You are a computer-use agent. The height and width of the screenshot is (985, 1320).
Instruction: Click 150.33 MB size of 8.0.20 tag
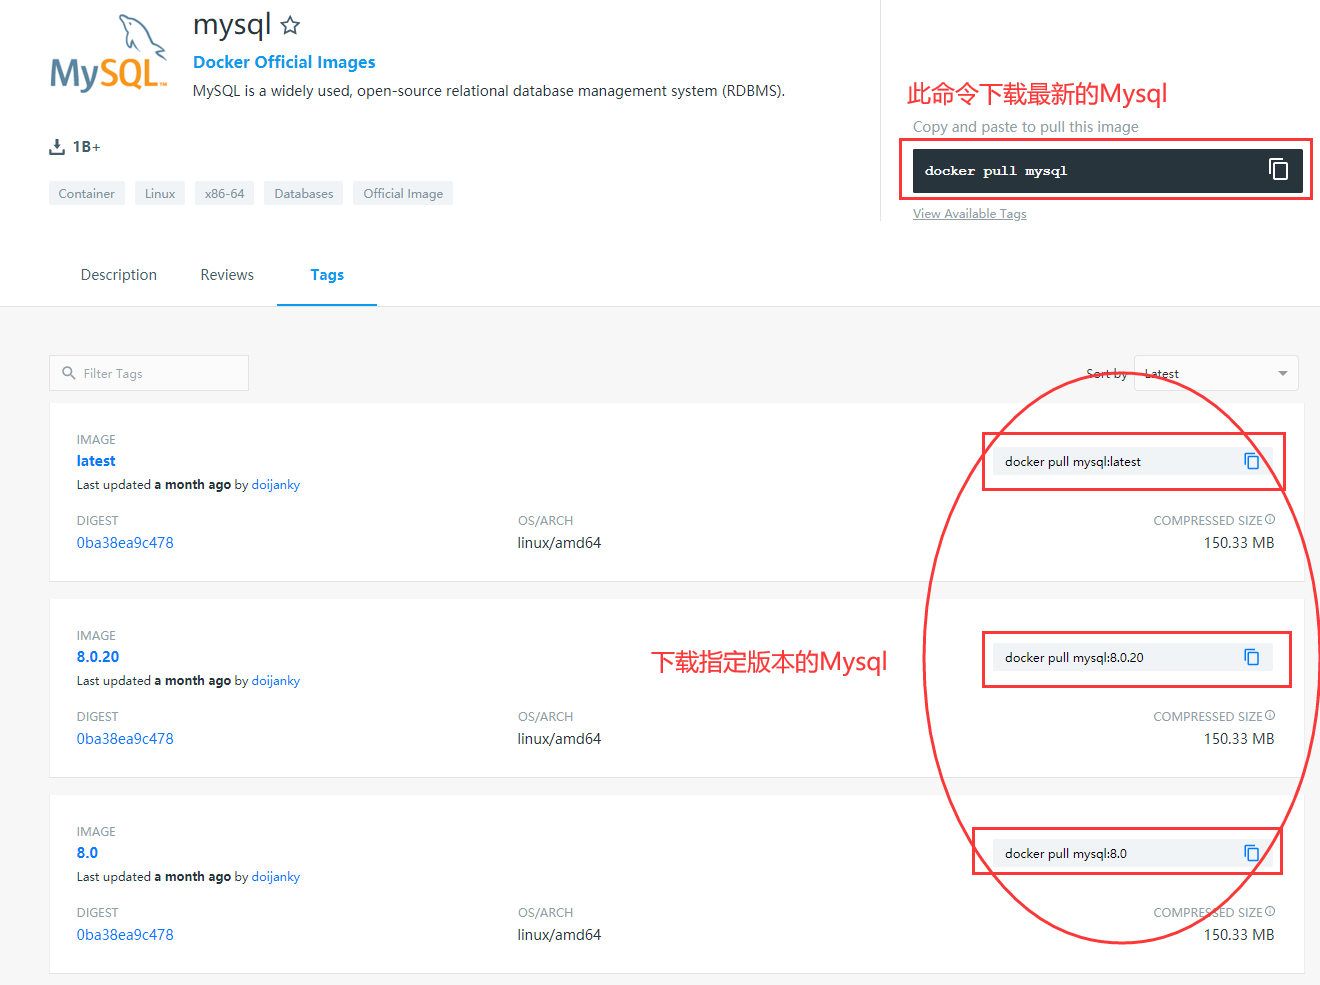click(1239, 739)
